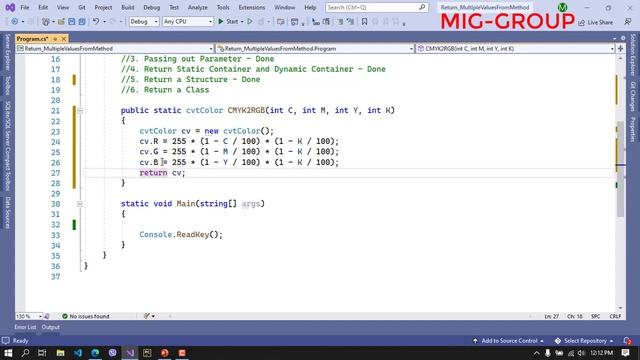This screenshot has width=640, height=360.
Task: Click Add to Source Control
Action: [x=509, y=341]
